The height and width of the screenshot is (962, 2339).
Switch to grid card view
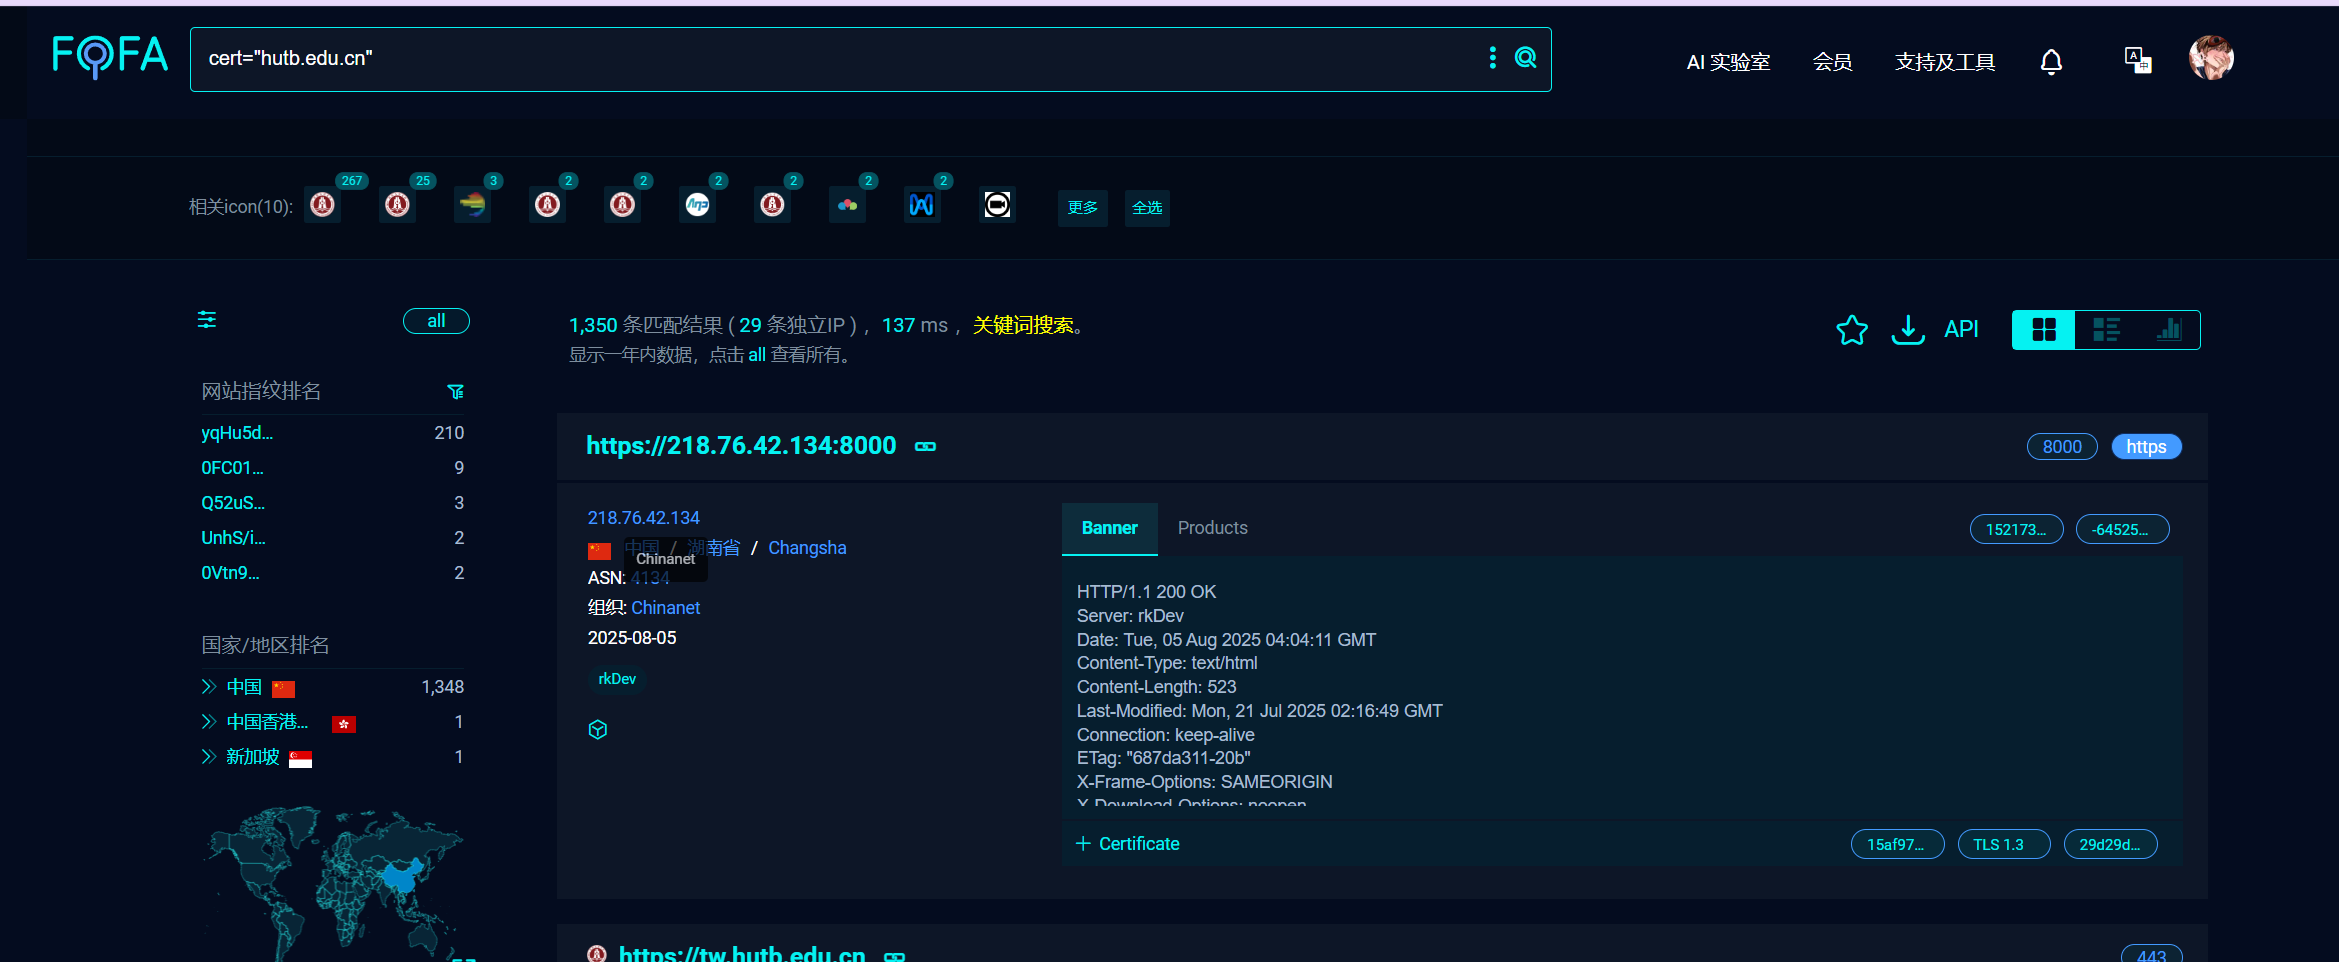click(x=2044, y=330)
